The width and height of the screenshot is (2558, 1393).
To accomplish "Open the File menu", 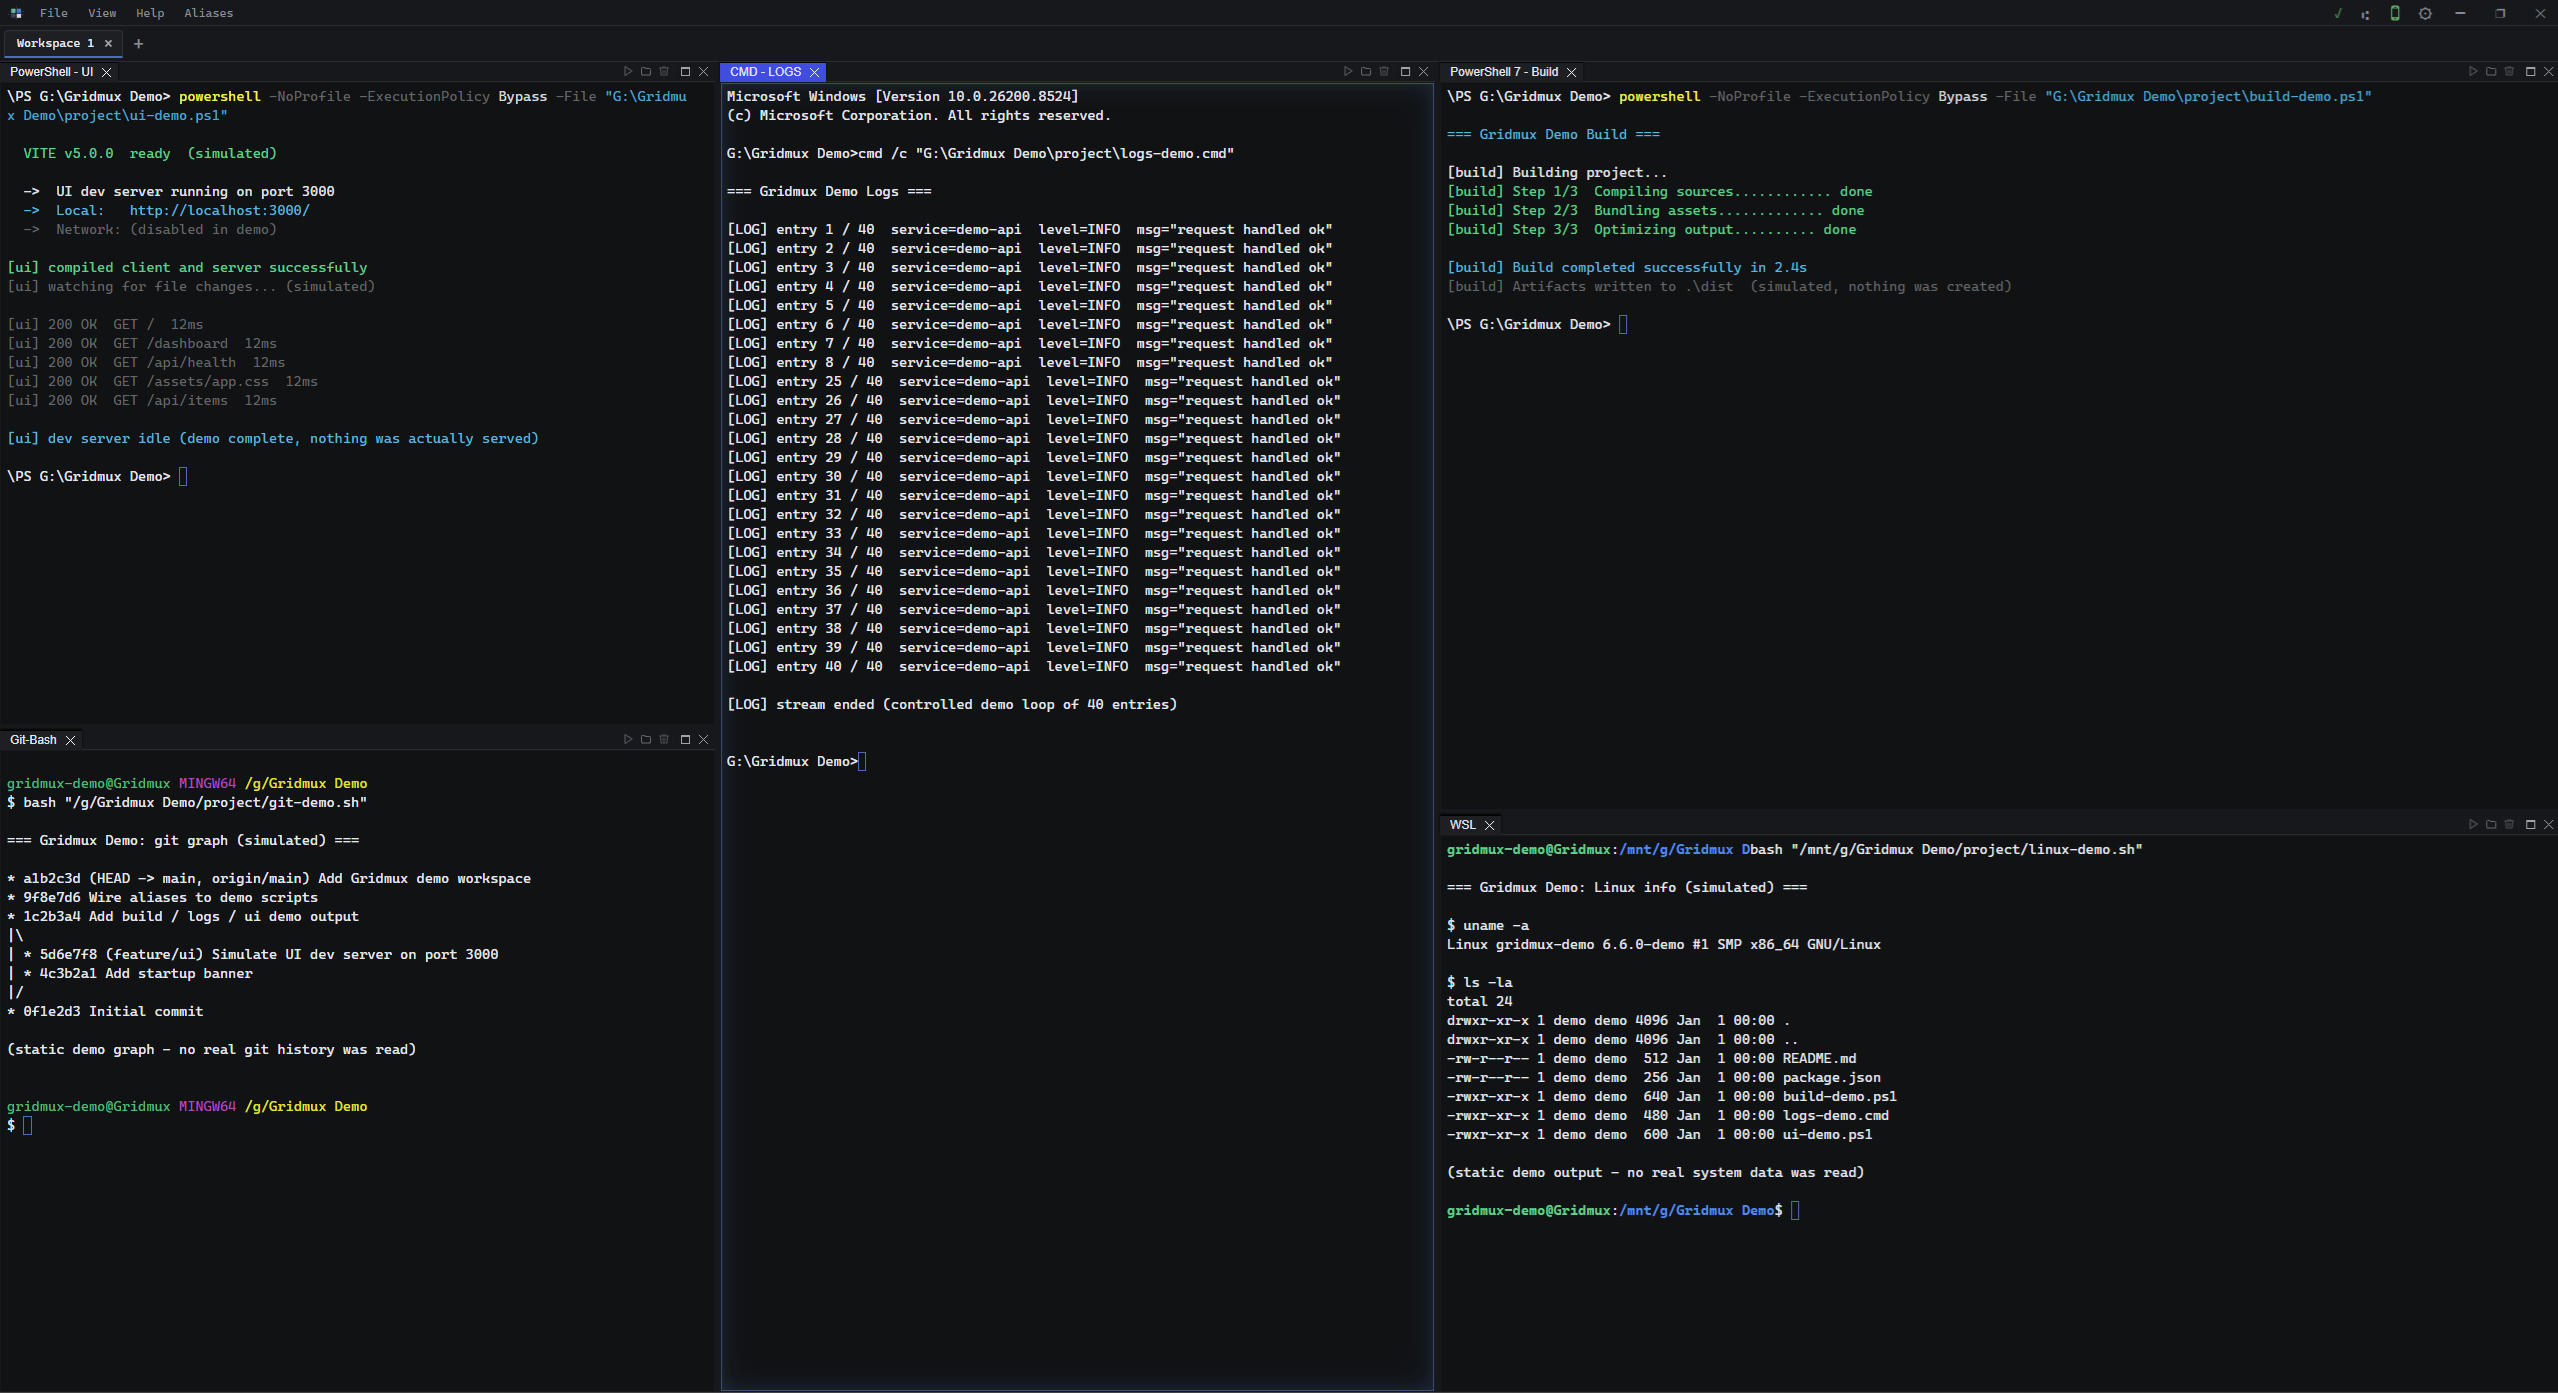I will coord(53,13).
